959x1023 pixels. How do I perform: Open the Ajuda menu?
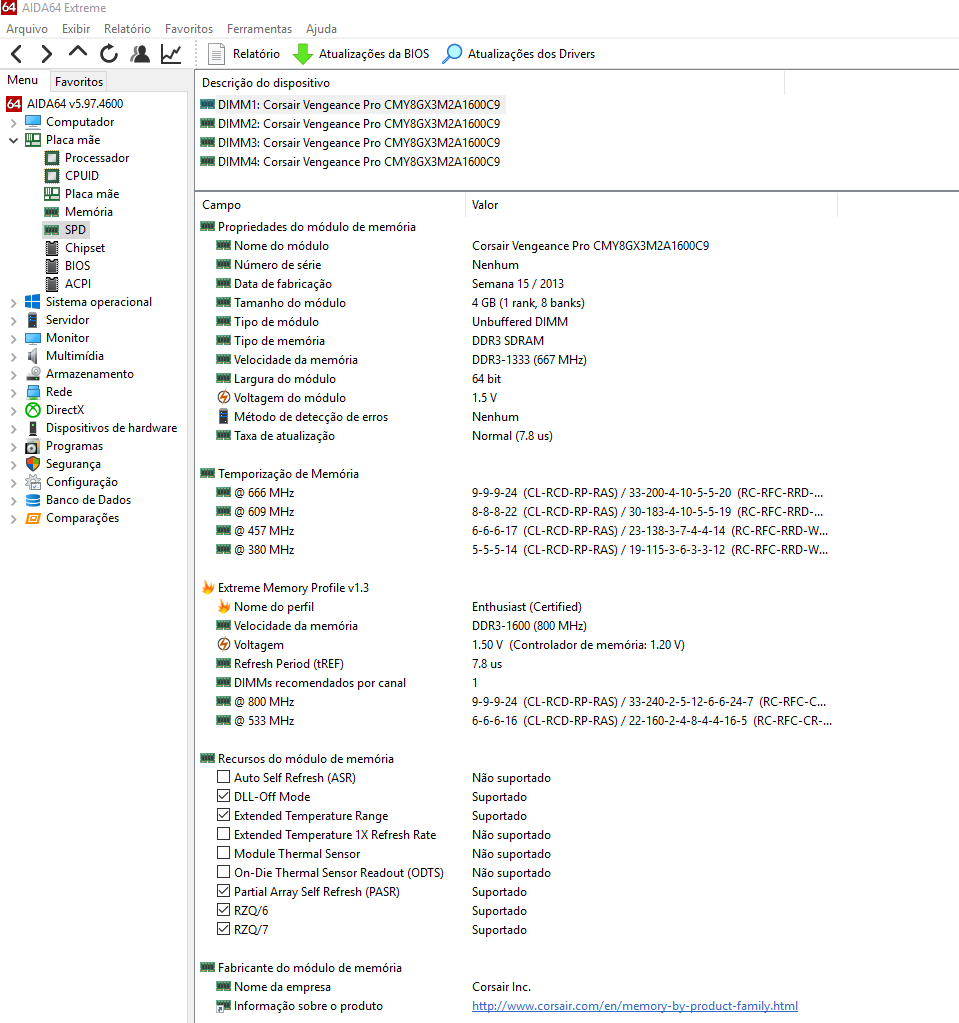click(x=321, y=29)
